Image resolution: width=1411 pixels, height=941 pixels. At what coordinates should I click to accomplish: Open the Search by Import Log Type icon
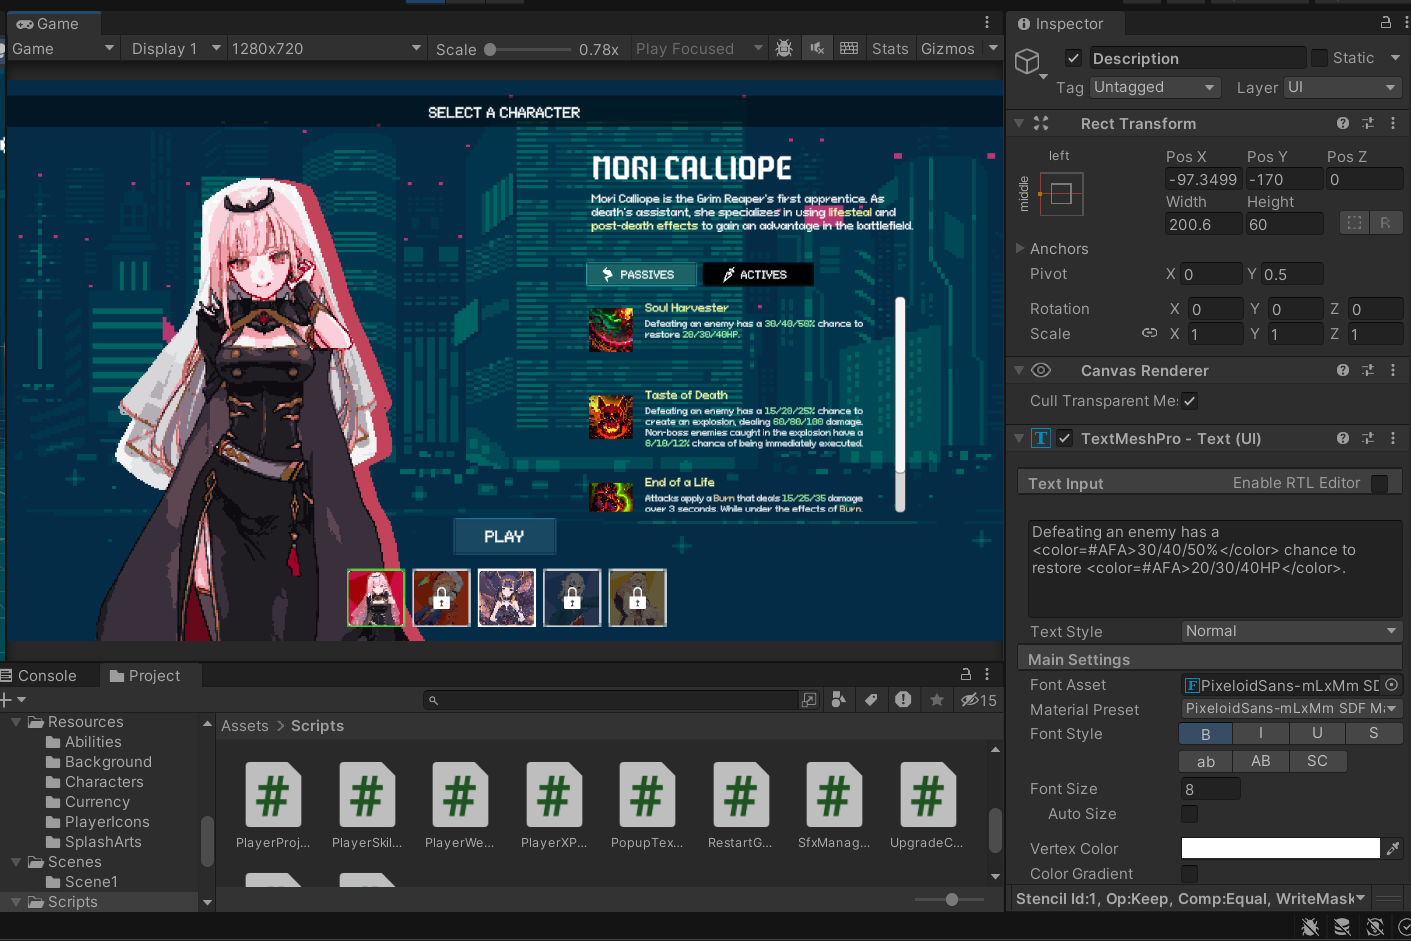coord(903,700)
